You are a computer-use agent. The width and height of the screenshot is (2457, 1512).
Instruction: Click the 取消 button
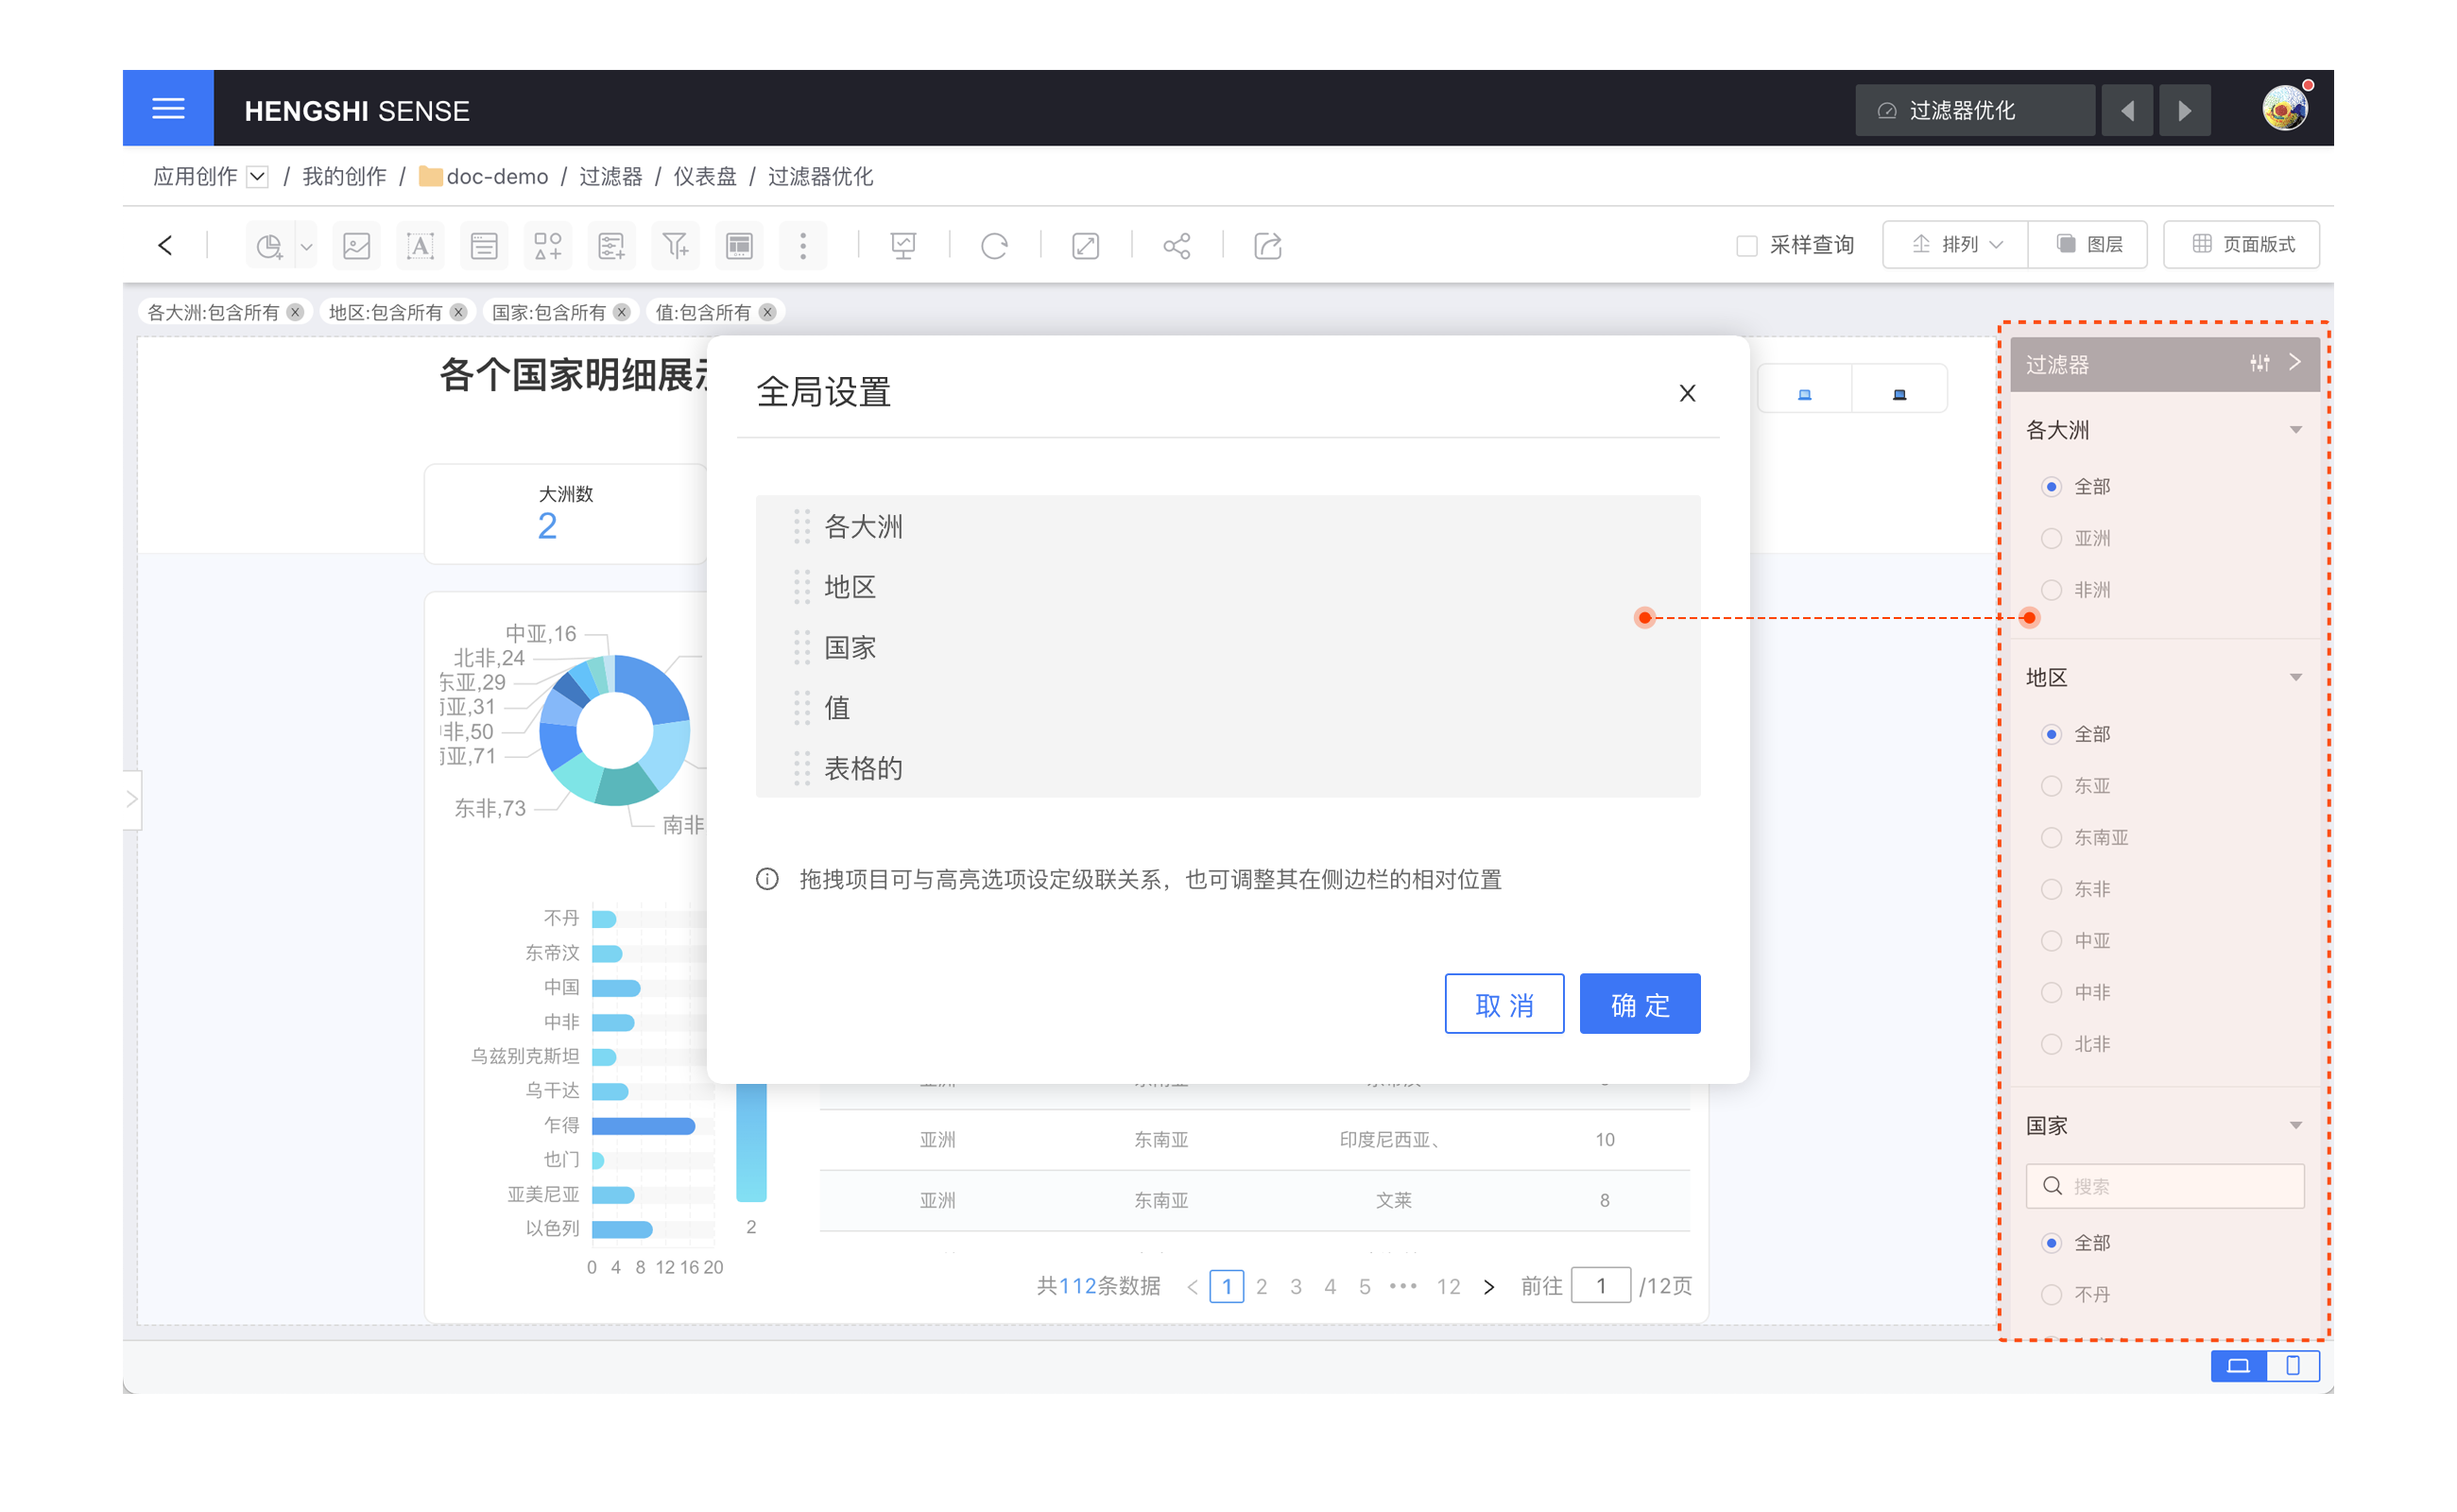point(1504,1004)
